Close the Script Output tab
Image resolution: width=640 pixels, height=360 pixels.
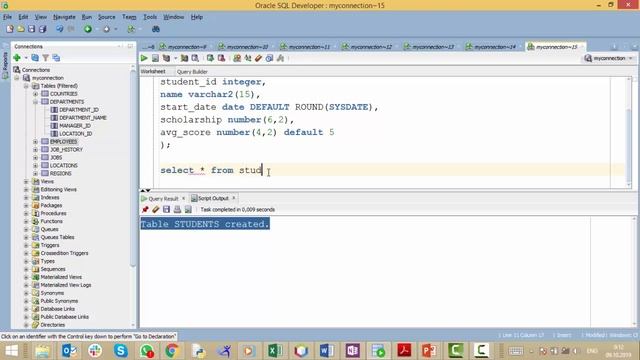point(234,198)
